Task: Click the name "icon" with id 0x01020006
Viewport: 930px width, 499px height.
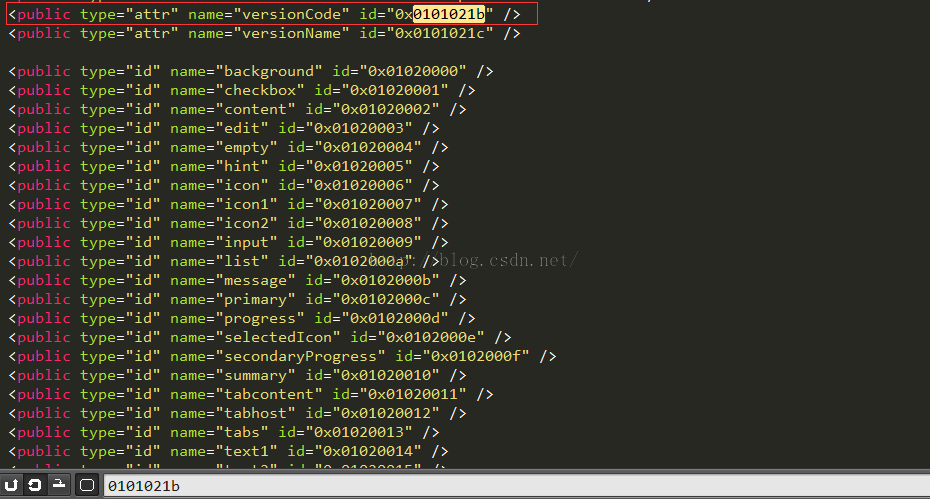Action: [242, 185]
